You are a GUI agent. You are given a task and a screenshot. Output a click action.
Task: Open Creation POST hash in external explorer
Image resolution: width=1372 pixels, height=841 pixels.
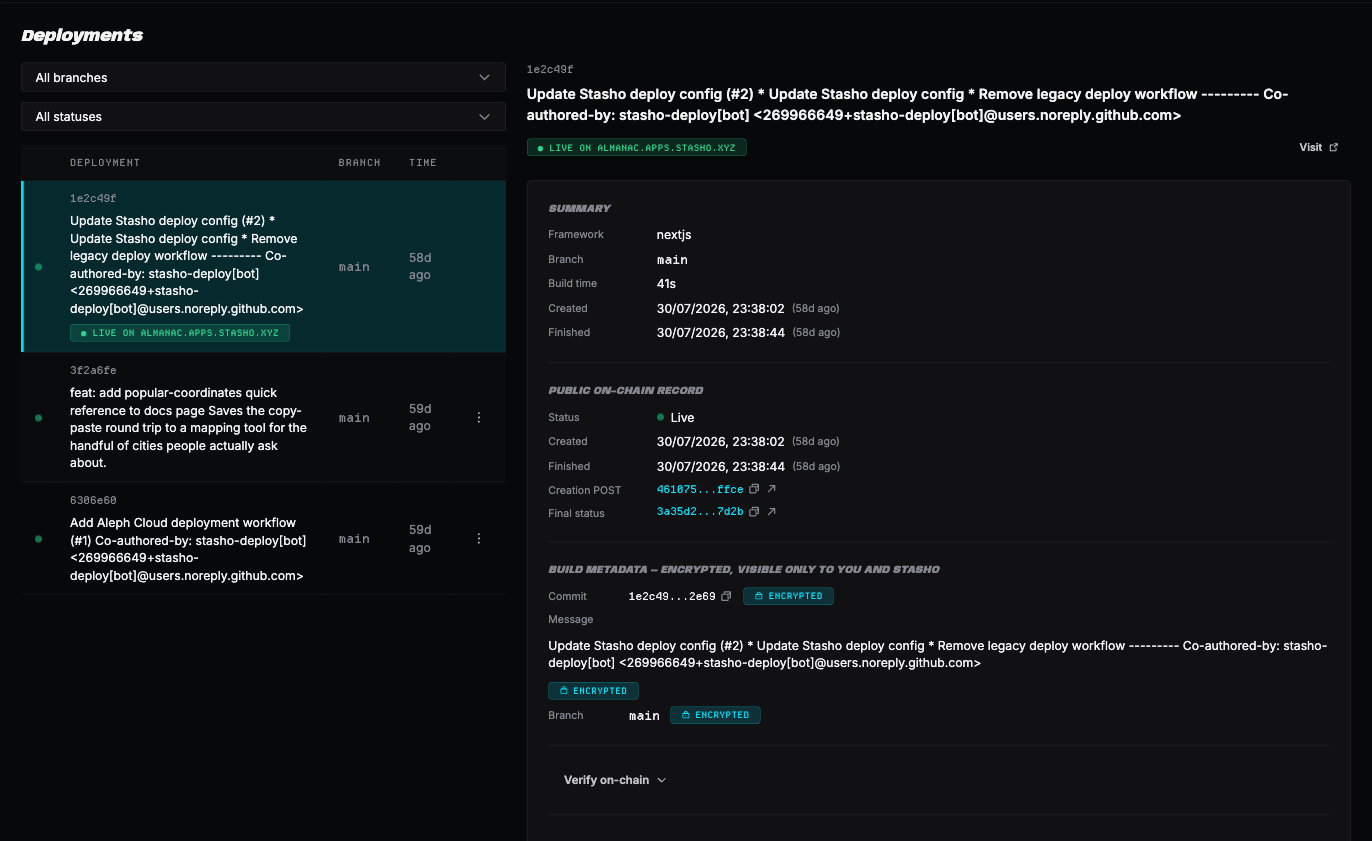[x=772, y=489]
